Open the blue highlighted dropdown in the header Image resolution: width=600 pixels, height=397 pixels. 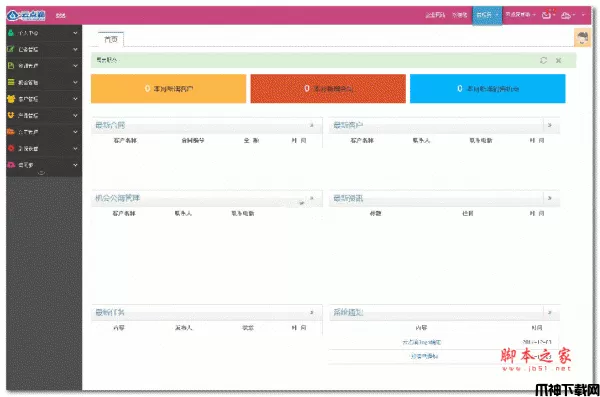click(x=487, y=15)
